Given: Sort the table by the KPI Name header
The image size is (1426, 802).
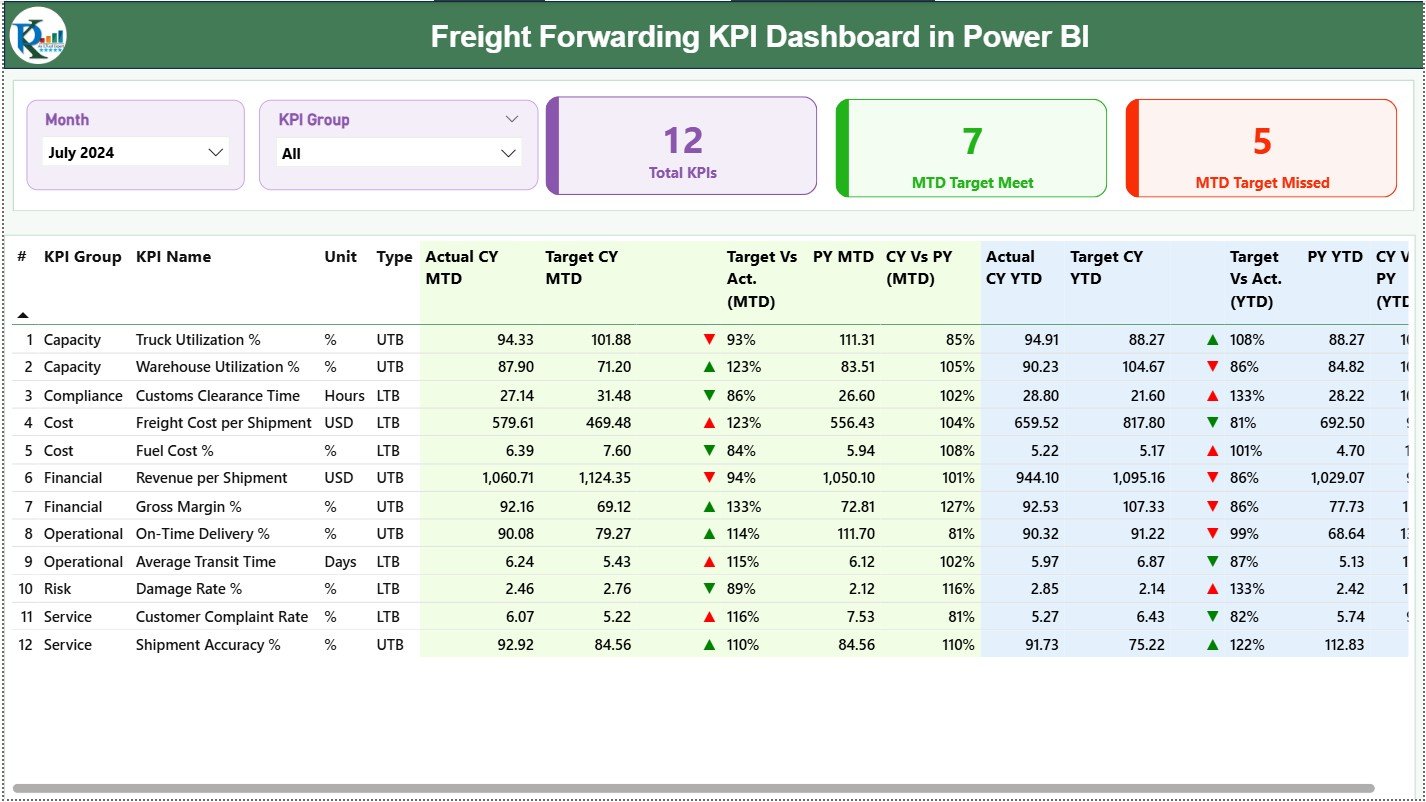Looking at the screenshot, I should point(173,257).
